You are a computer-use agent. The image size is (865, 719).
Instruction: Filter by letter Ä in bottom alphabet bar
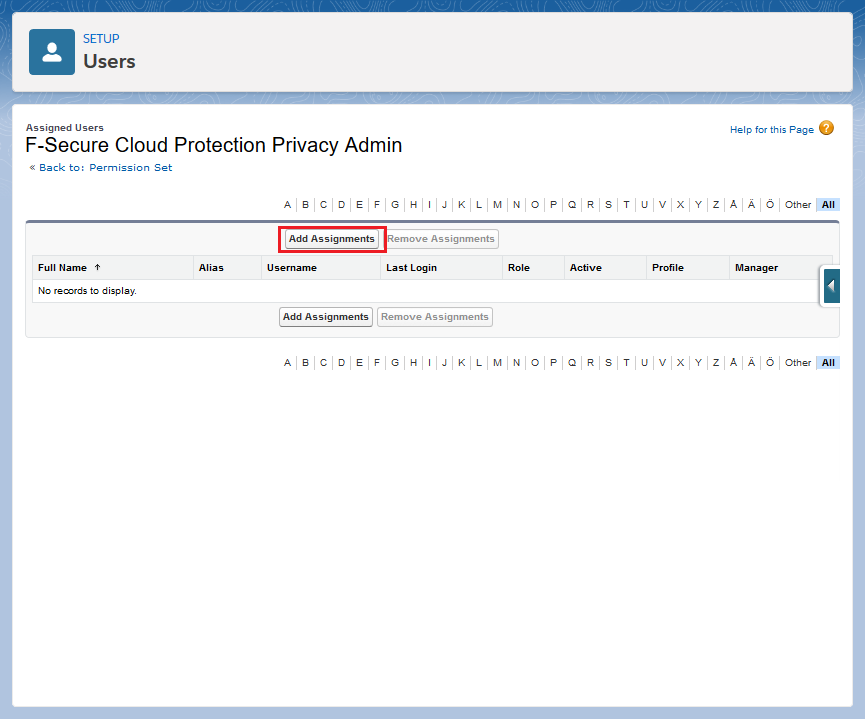[x=751, y=363]
